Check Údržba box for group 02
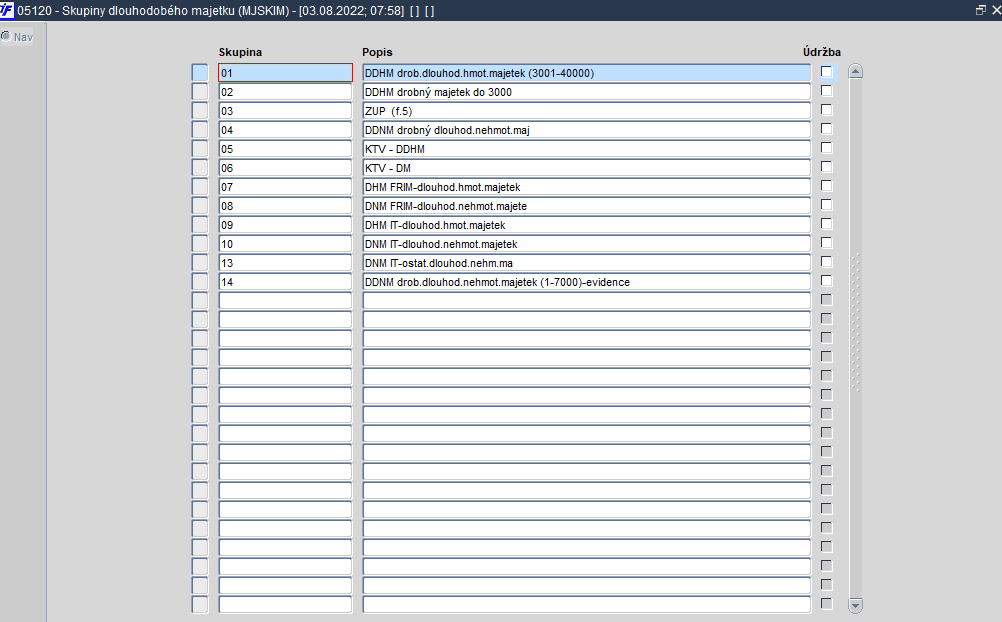Viewport: 1002px width, 622px height. click(827, 91)
